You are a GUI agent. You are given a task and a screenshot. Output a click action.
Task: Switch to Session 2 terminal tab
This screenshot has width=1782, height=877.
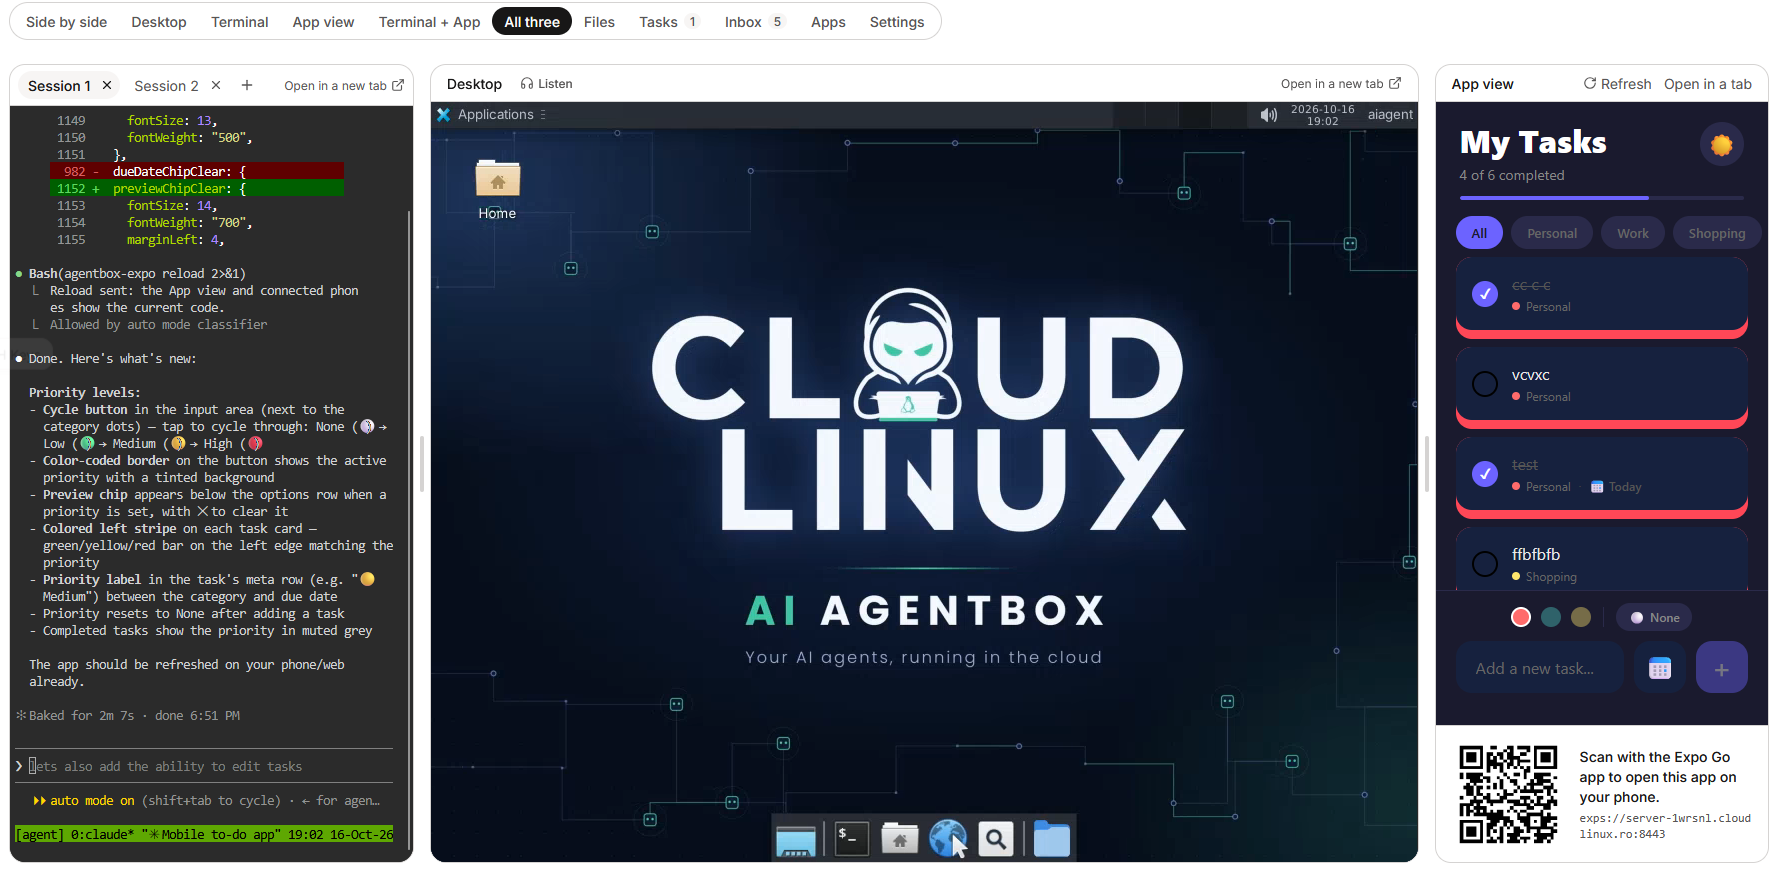(166, 86)
